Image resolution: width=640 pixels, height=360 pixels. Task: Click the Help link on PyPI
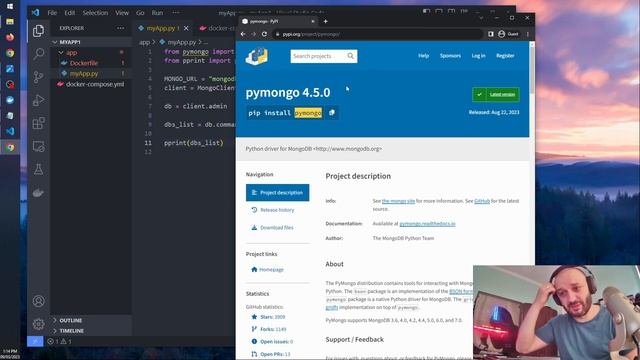pos(423,56)
